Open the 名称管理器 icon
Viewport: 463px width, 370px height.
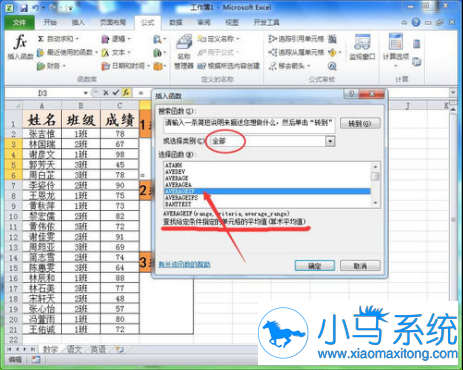pyautogui.click(x=184, y=52)
